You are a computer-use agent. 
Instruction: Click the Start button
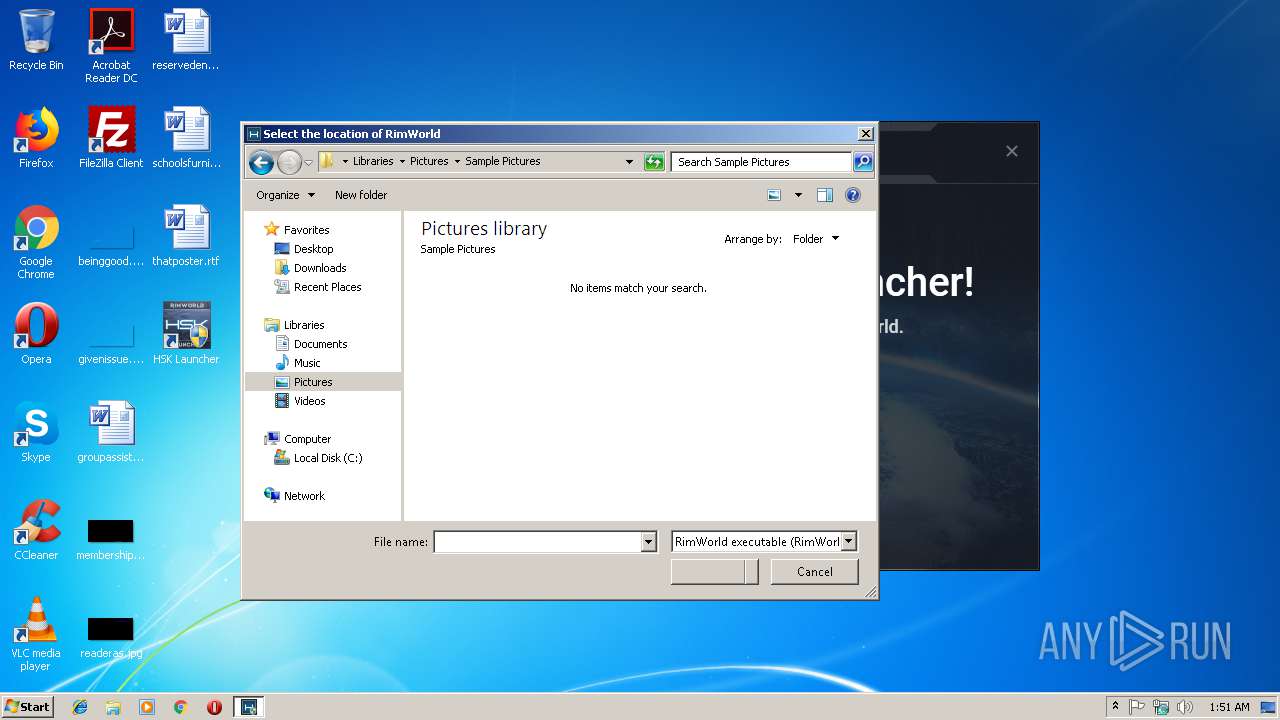[27, 706]
